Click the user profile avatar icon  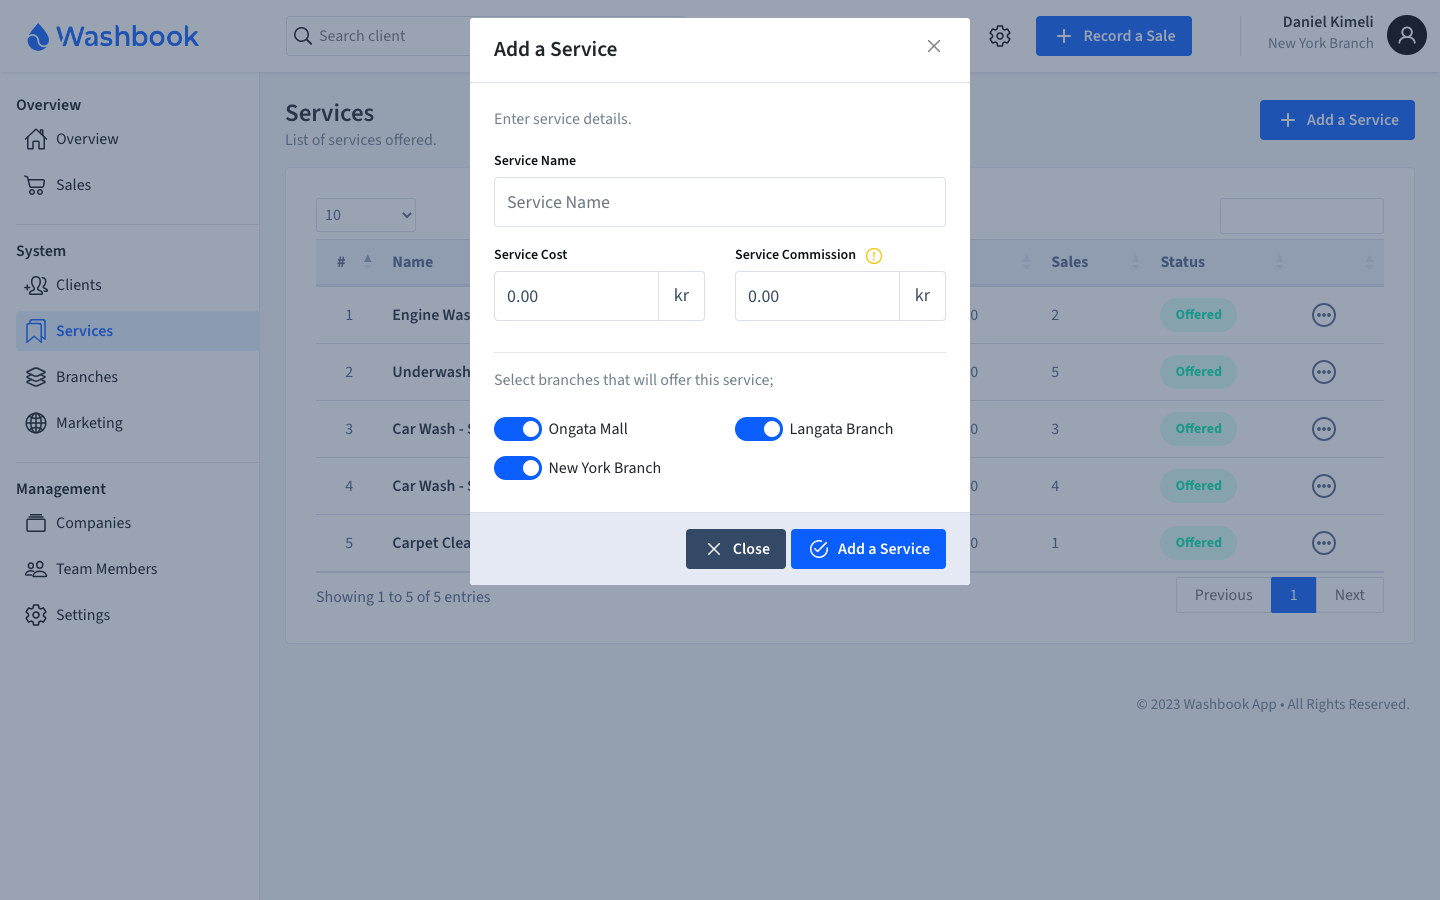click(1406, 36)
